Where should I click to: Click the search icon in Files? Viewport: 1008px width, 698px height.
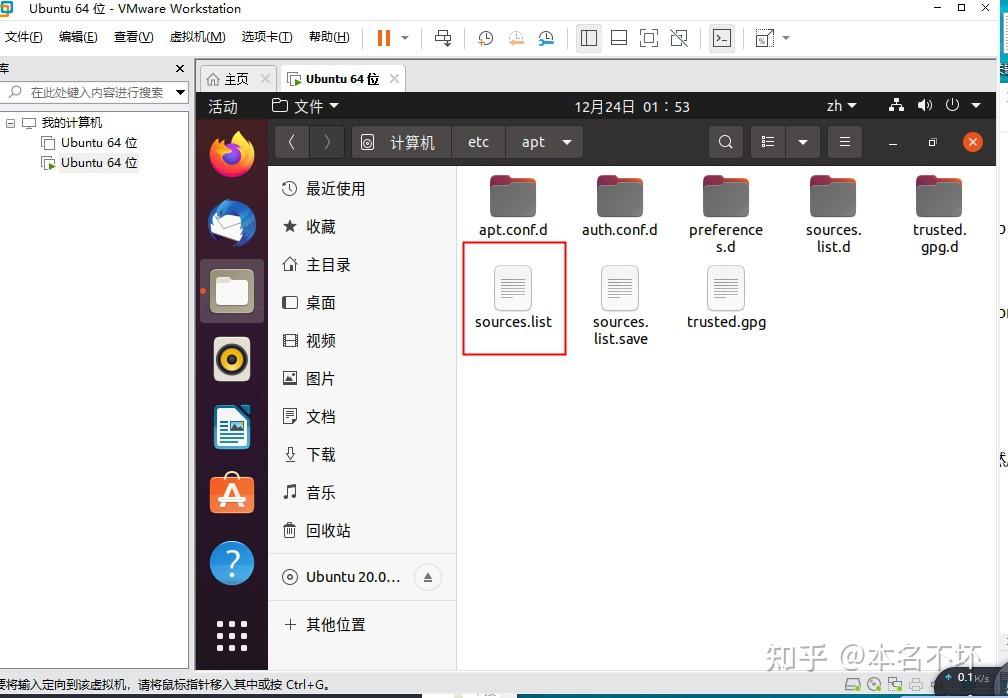(726, 142)
